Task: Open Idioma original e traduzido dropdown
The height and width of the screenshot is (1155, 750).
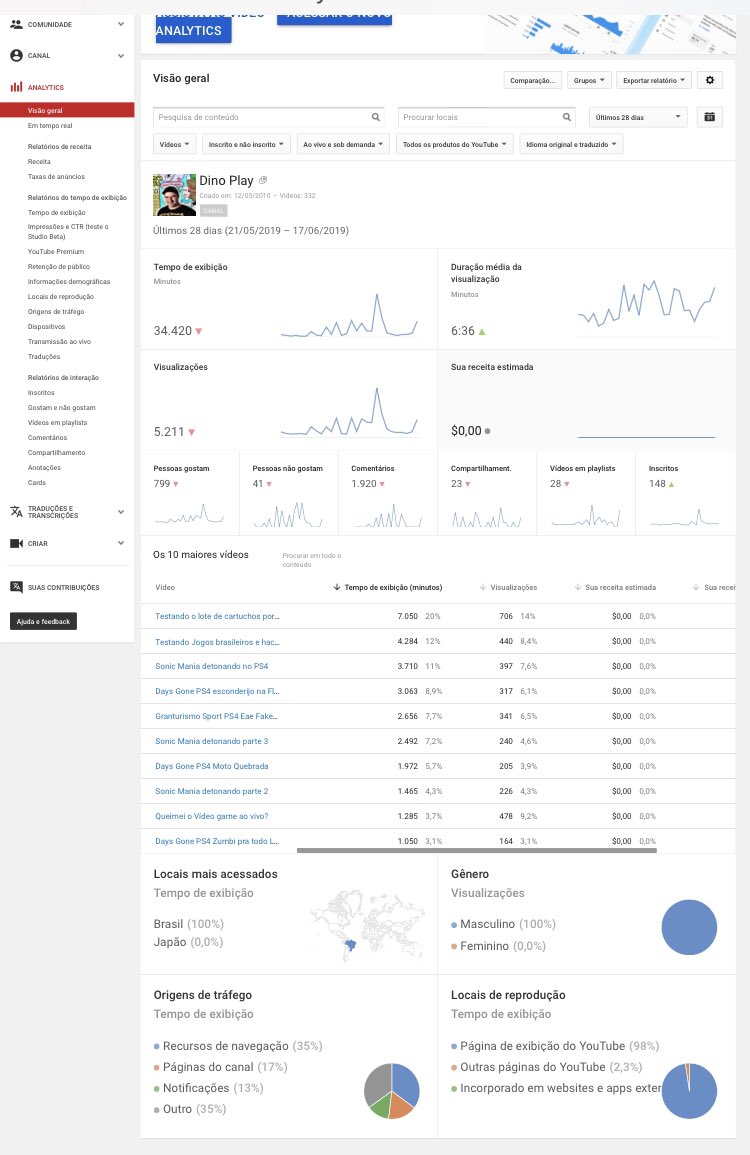Action: click(x=572, y=144)
